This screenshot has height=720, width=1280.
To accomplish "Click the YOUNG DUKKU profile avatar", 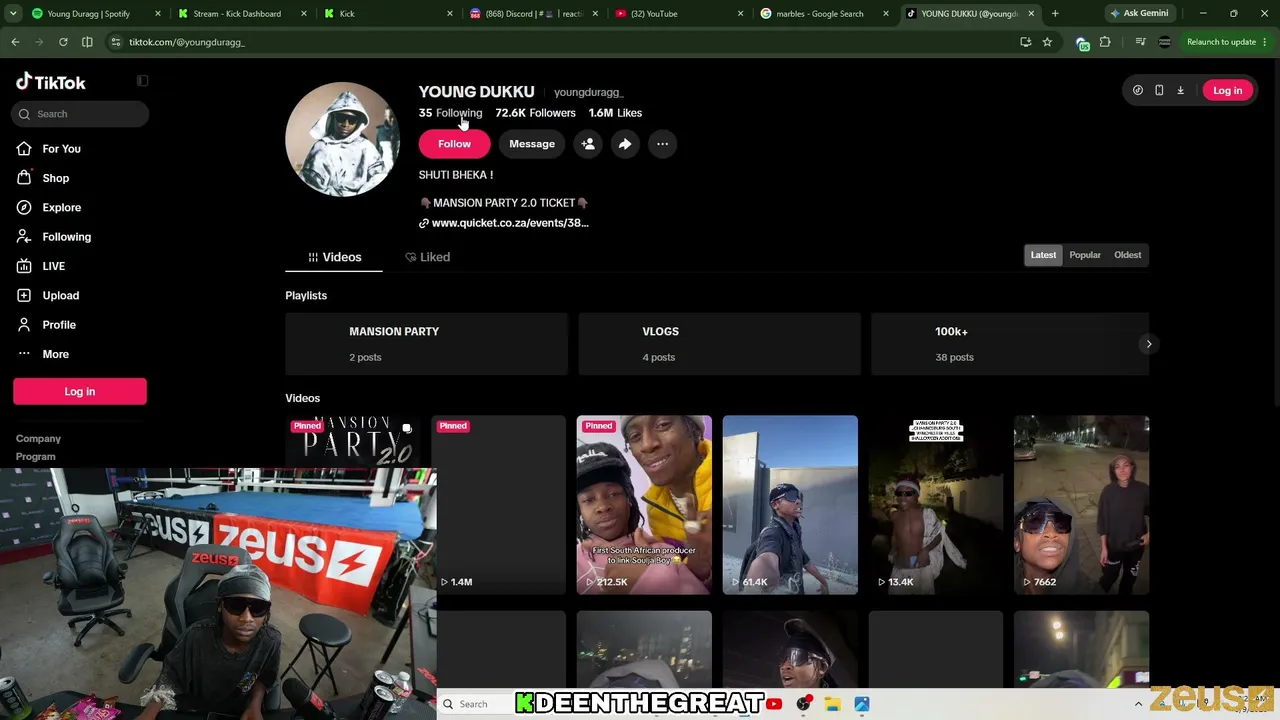I will coord(343,139).
